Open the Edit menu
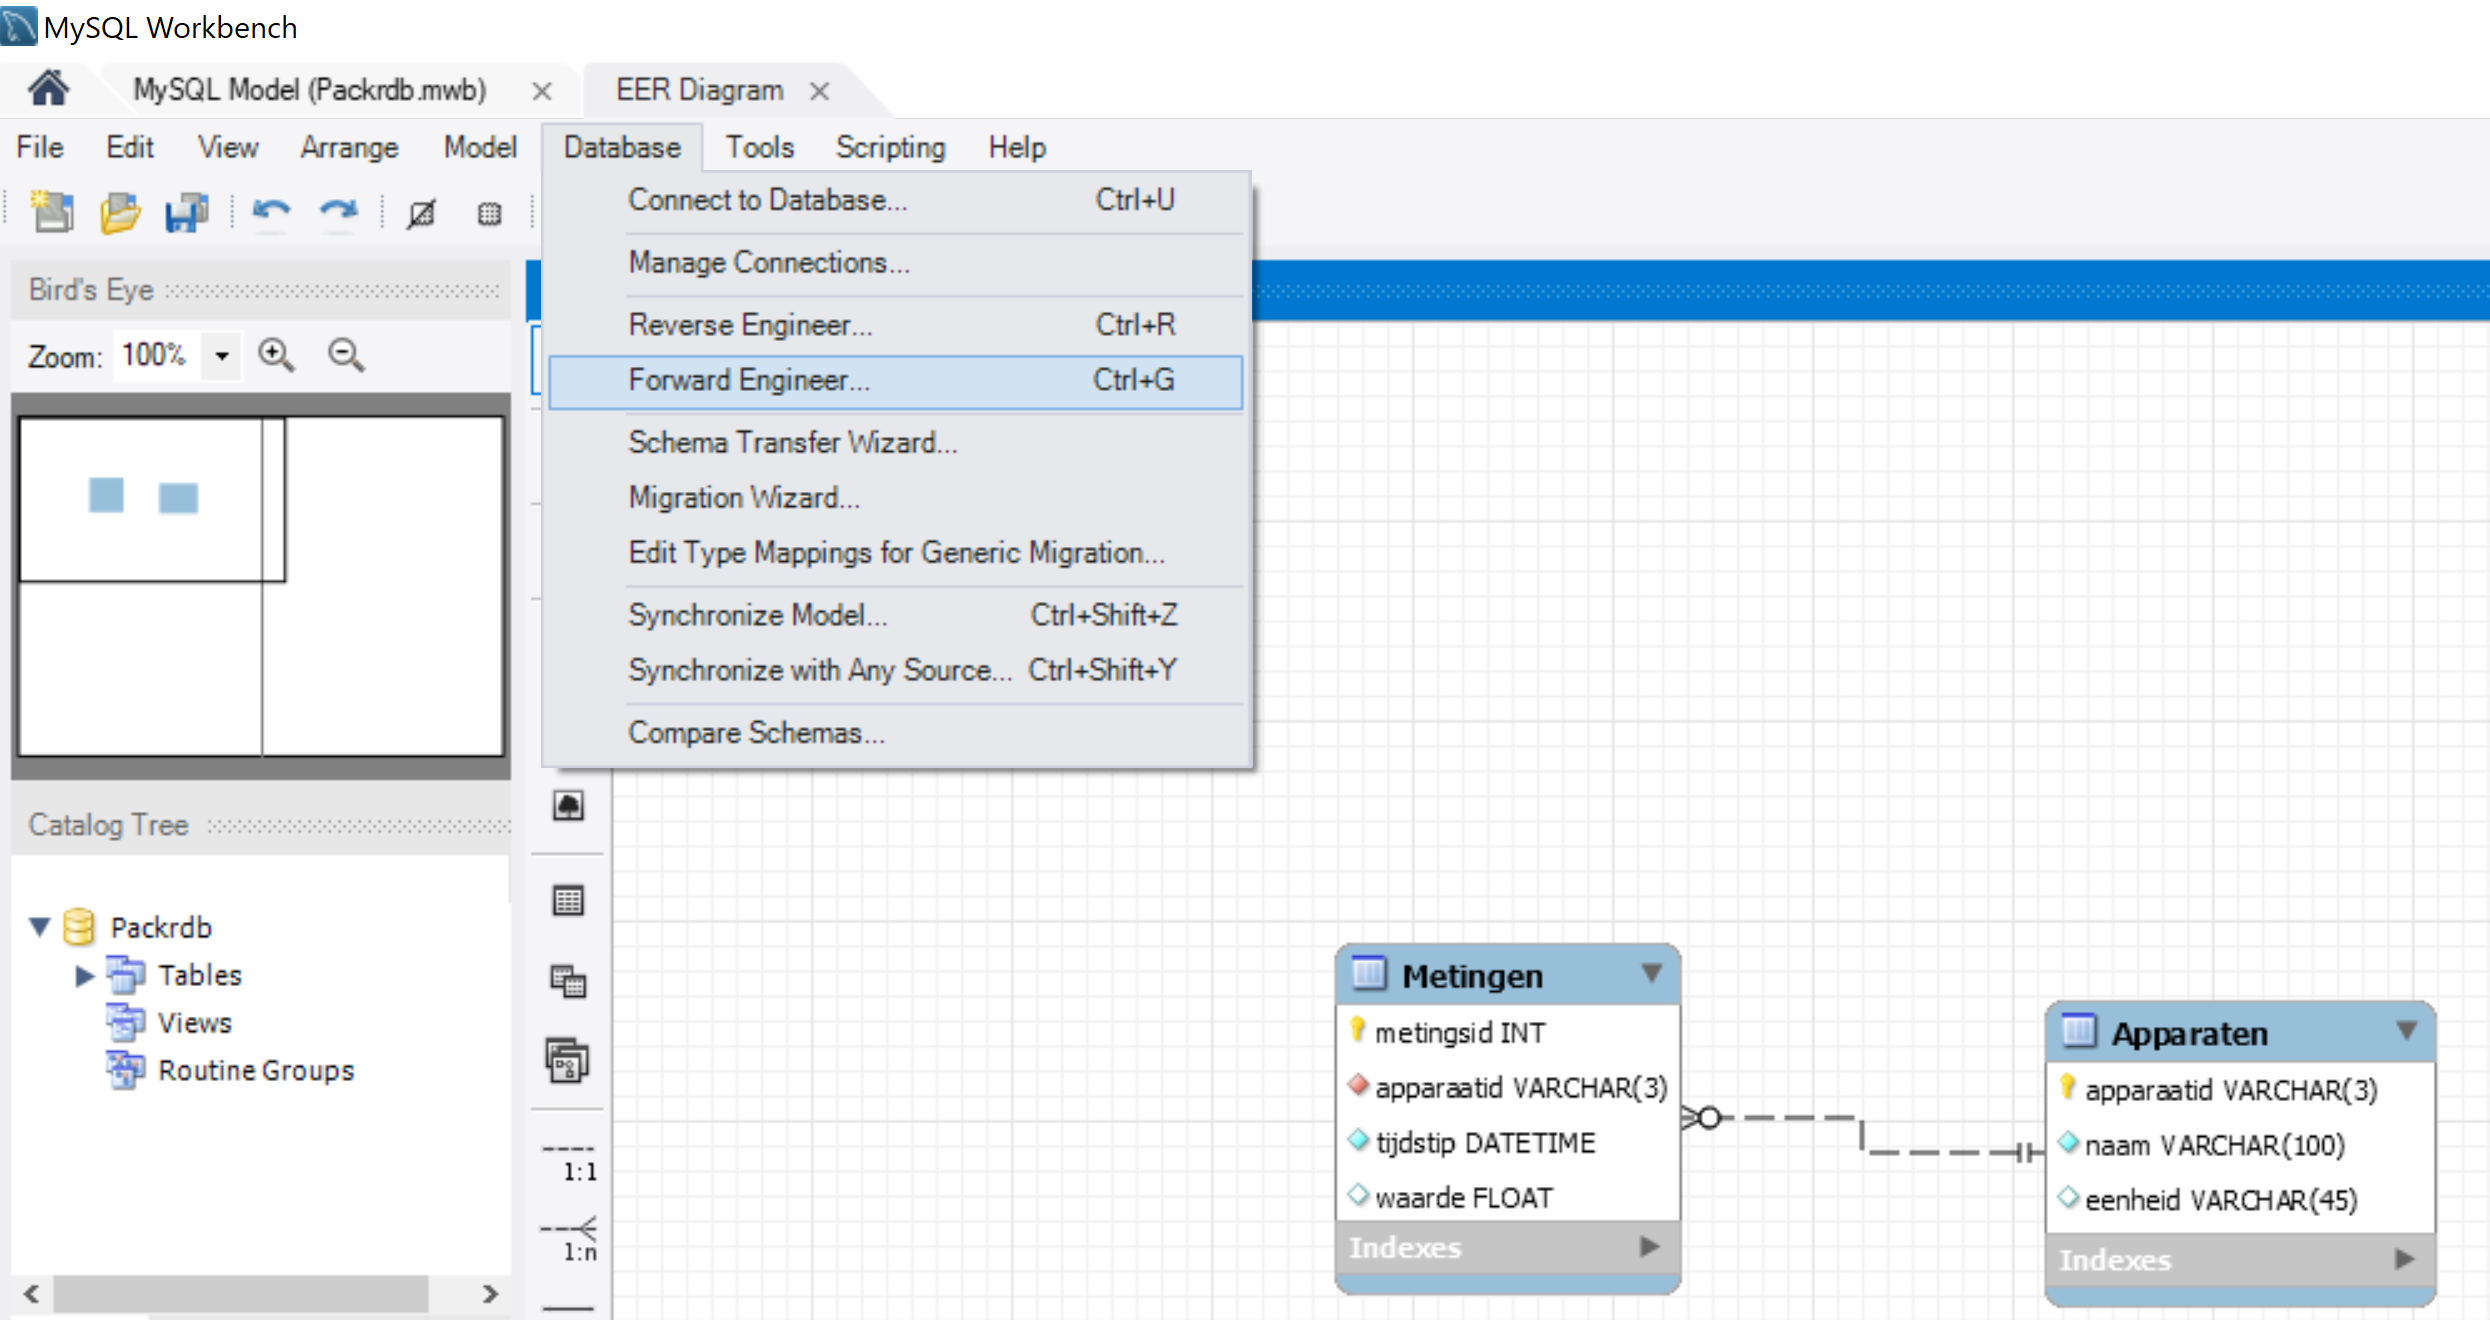The width and height of the screenshot is (2490, 1320). pyautogui.click(x=130, y=147)
